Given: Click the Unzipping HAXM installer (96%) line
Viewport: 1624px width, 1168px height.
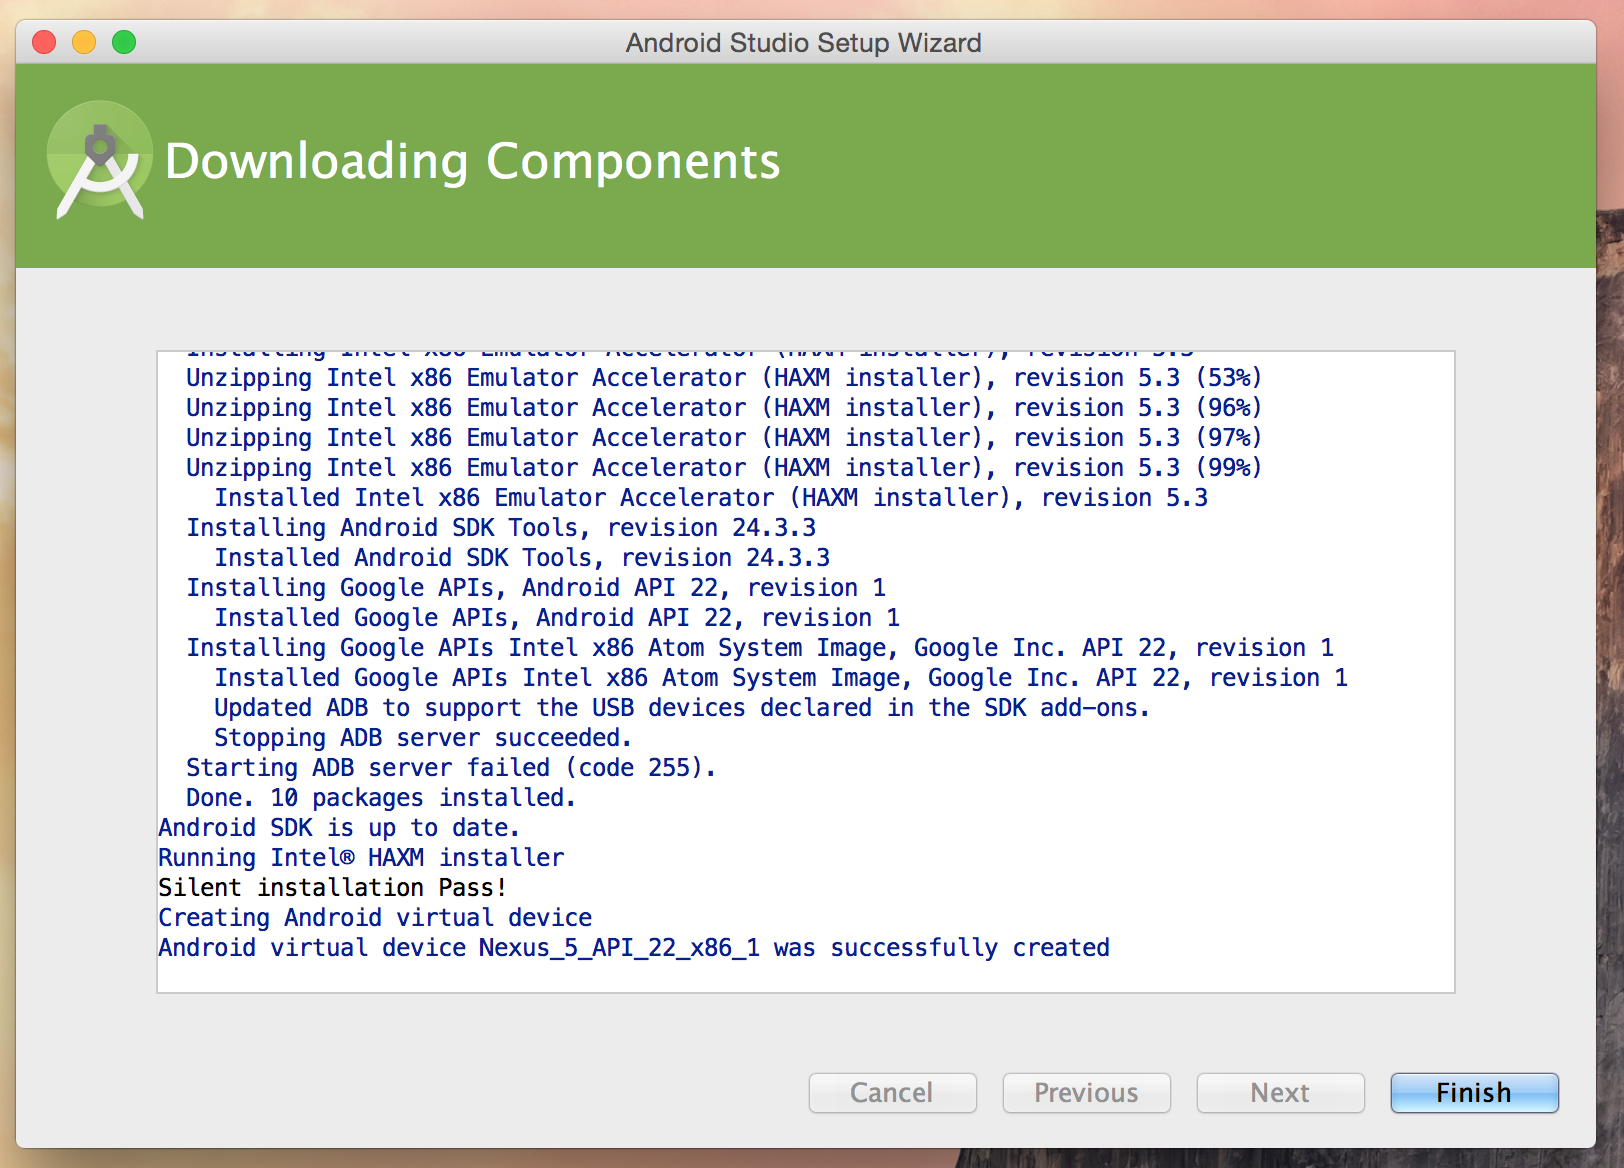Looking at the screenshot, I should point(724,408).
